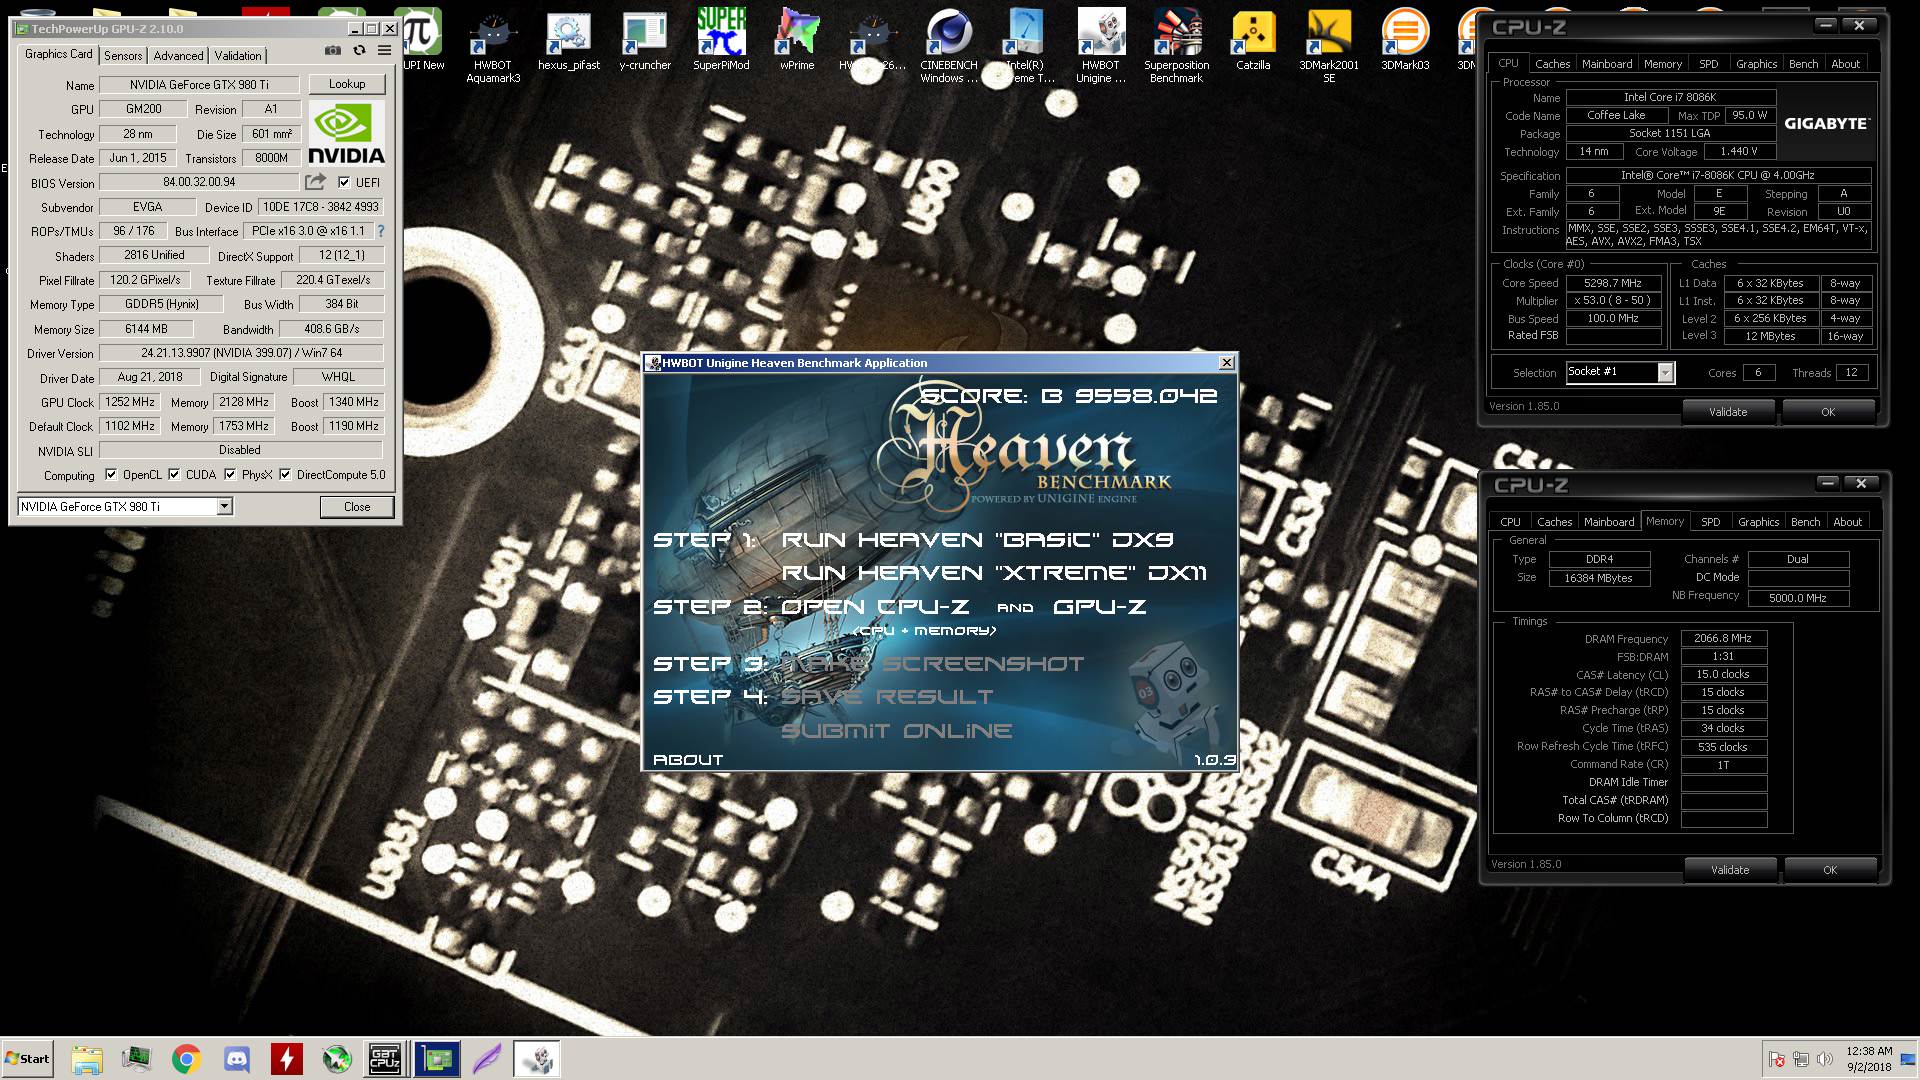Open the Caches tab in upper CPU-Z window
Viewport: 1920px width, 1080px height.
pyautogui.click(x=1553, y=64)
